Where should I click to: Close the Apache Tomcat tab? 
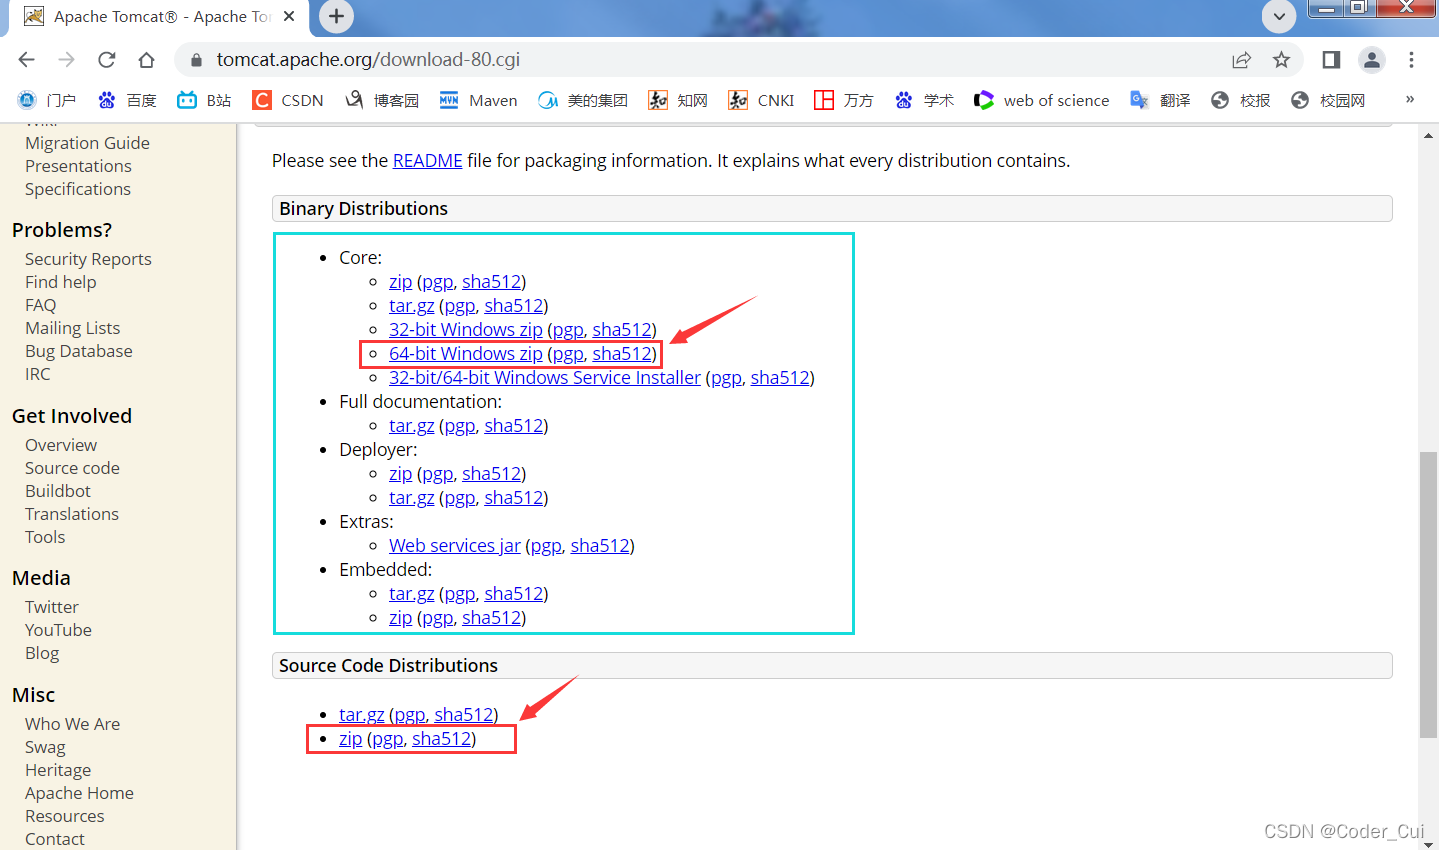pos(289,16)
